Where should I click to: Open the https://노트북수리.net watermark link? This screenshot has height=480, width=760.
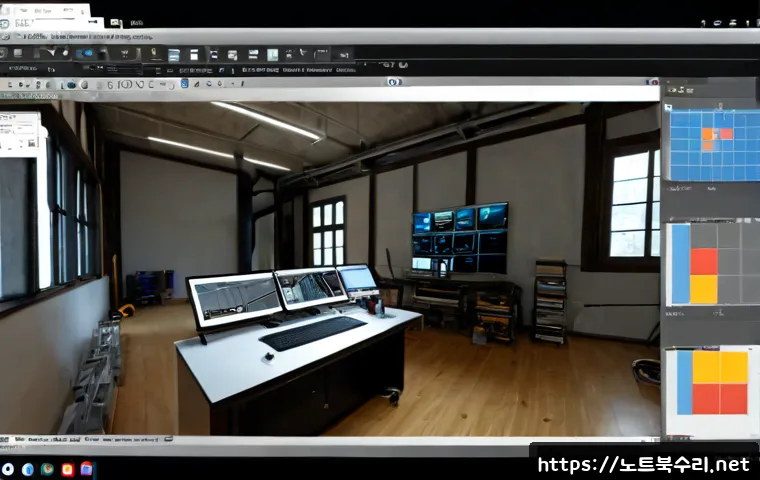[x=644, y=465]
